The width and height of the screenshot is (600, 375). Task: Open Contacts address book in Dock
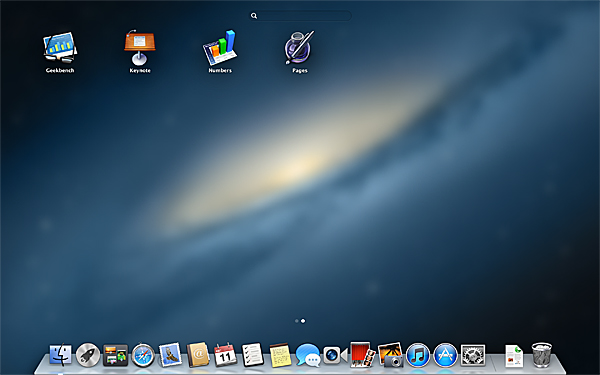click(198, 355)
